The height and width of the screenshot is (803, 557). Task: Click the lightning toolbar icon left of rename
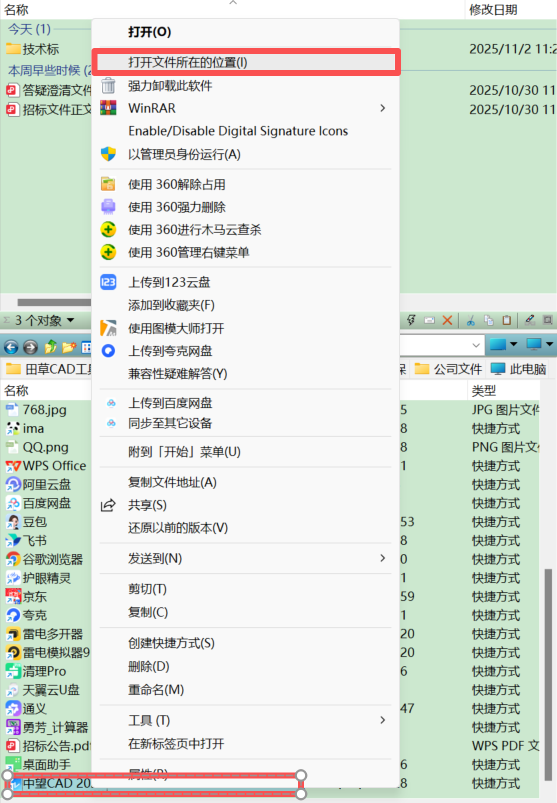(x=411, y=320)
